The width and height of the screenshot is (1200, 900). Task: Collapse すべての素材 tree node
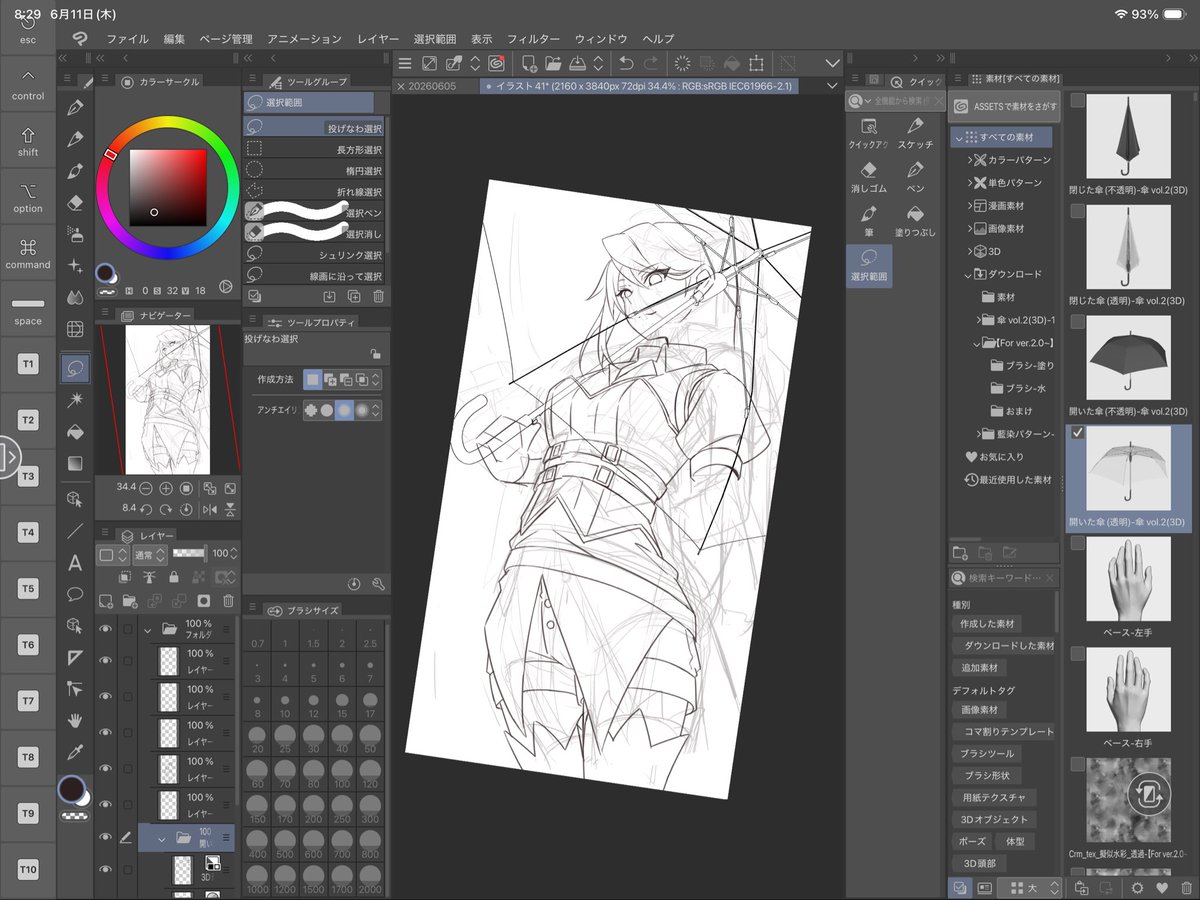click(x=959, y=137)
